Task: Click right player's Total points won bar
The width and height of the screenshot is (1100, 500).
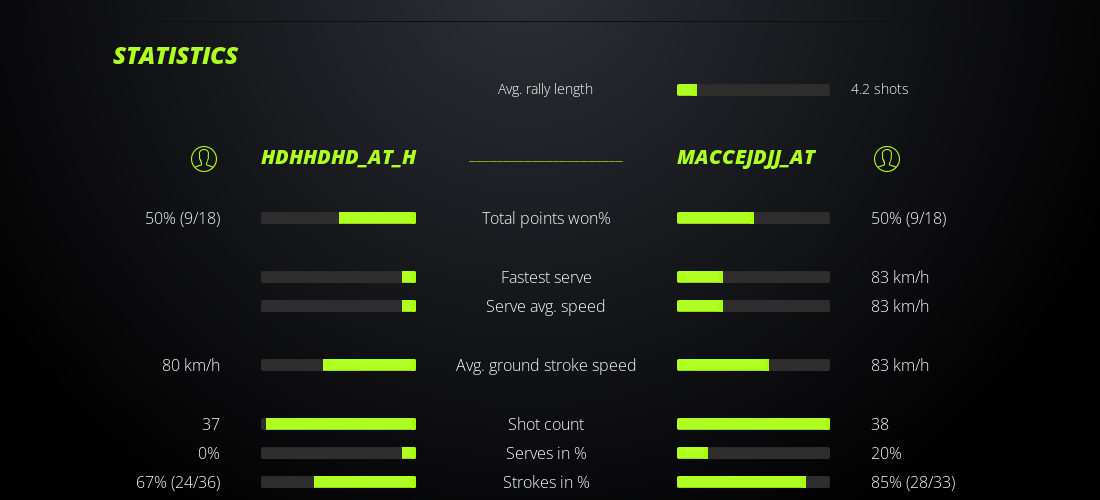Action: [x=753, y=218]
